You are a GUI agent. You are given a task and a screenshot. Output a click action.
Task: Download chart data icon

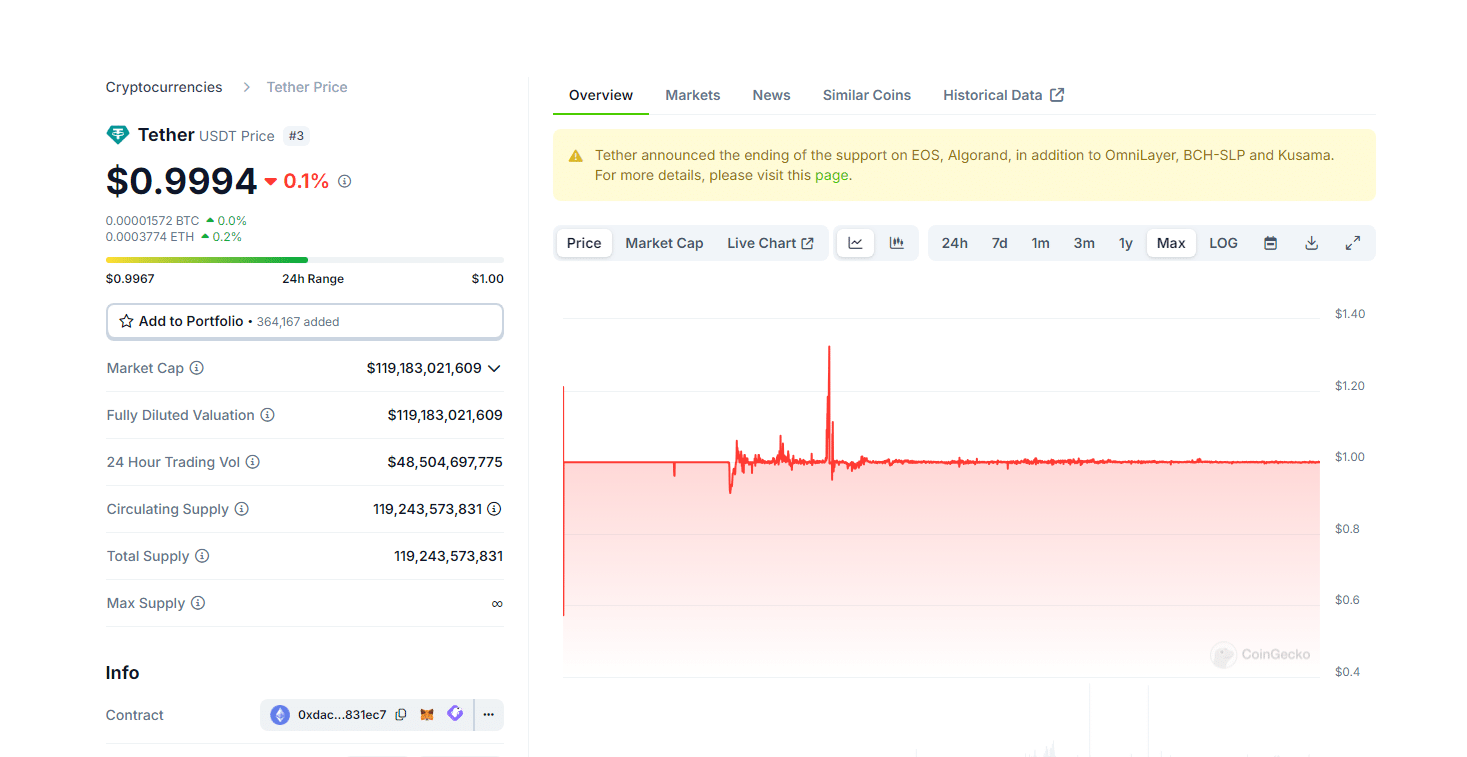point(1311,243)
